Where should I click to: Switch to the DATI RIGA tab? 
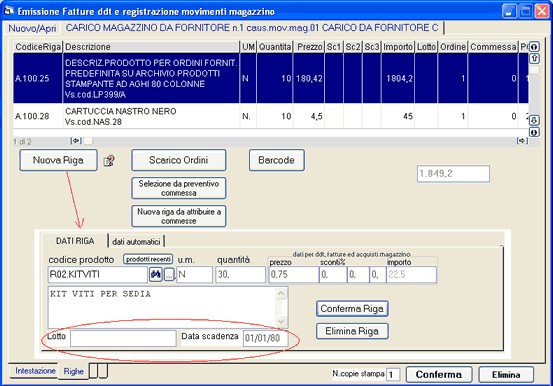pos(75,241)
